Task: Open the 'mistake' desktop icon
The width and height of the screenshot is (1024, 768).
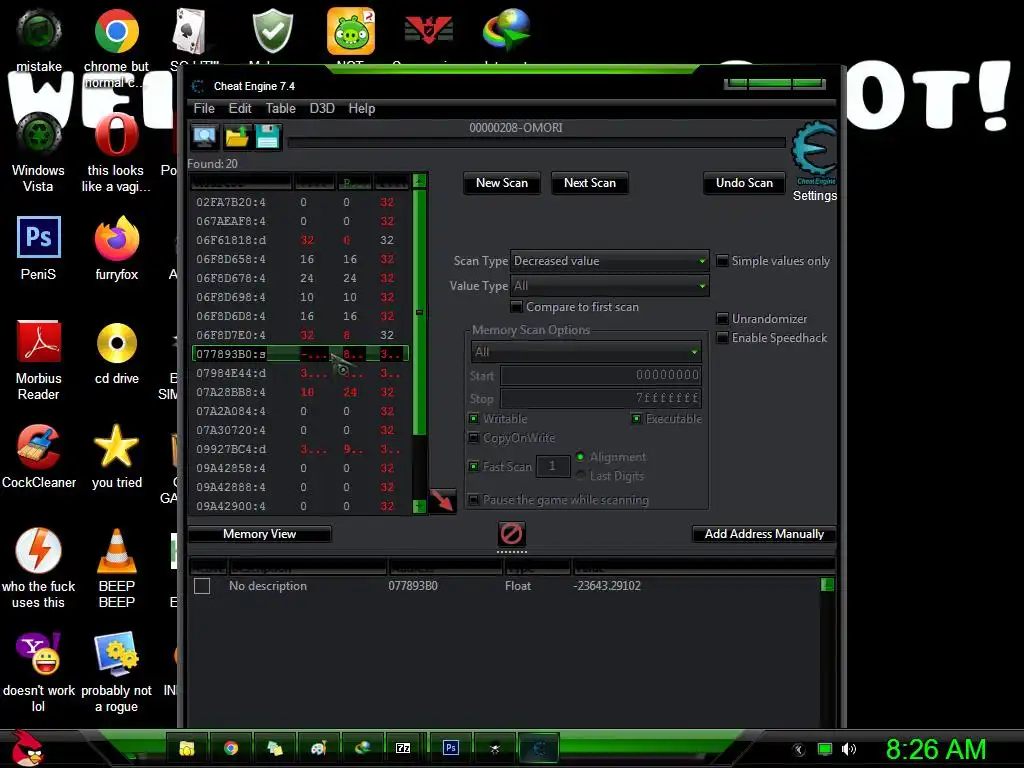Action: (x=39, y=31)
